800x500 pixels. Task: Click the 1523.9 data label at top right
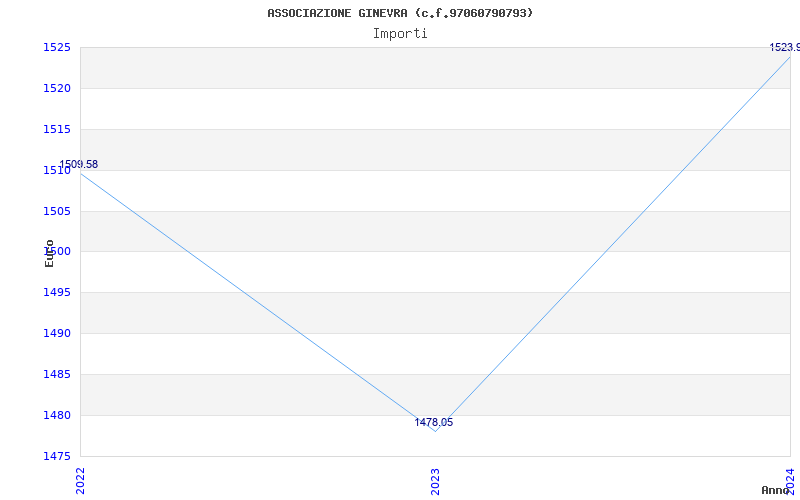(784, 47)
